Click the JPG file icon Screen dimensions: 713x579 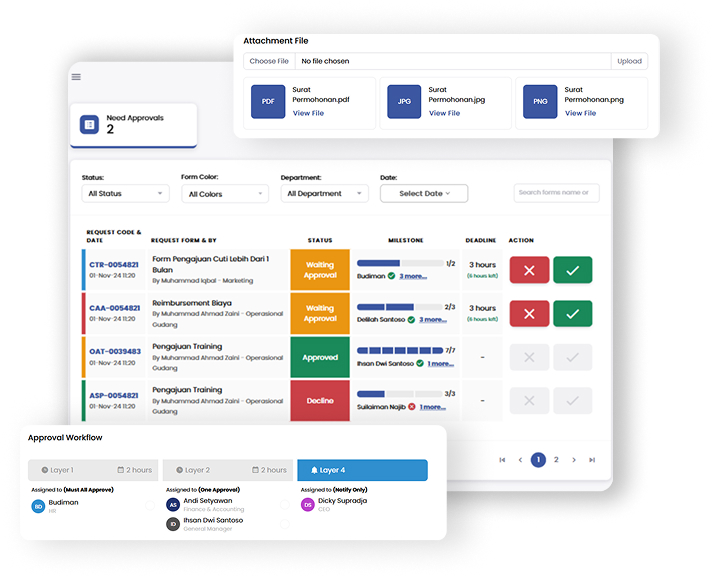click(404, 101)
